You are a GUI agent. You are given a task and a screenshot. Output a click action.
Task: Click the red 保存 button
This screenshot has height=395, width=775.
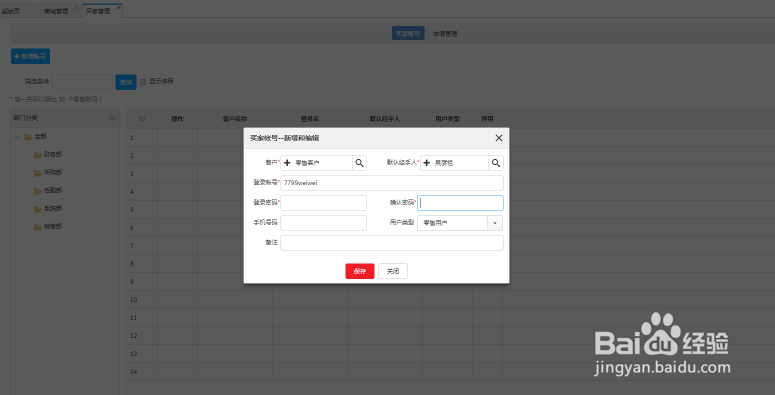(360, 271)
